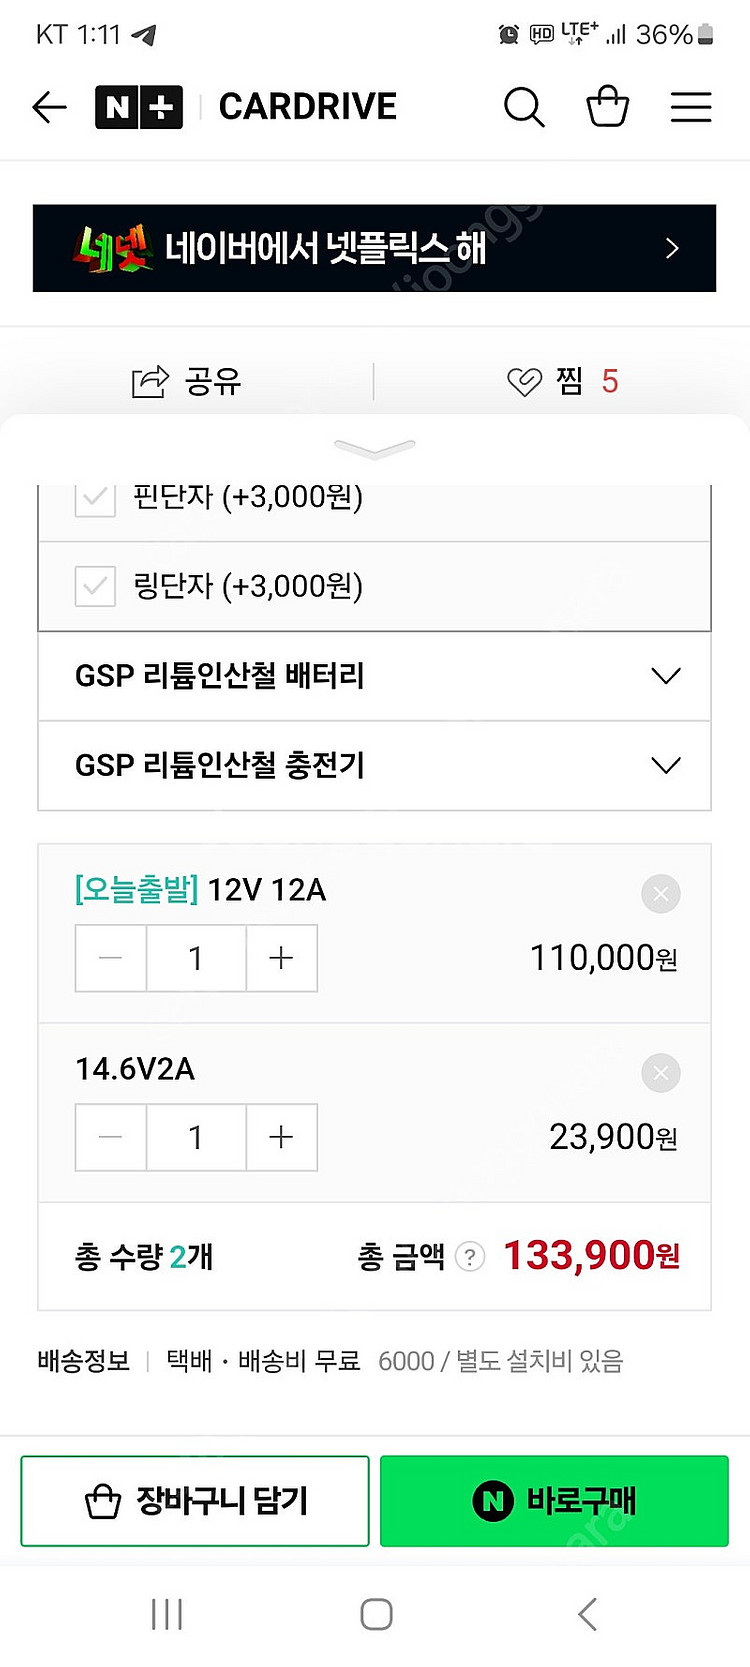Tap the 장바구니 담기 button
The width and height of the screenshot is (750, 1667).
195,1501
